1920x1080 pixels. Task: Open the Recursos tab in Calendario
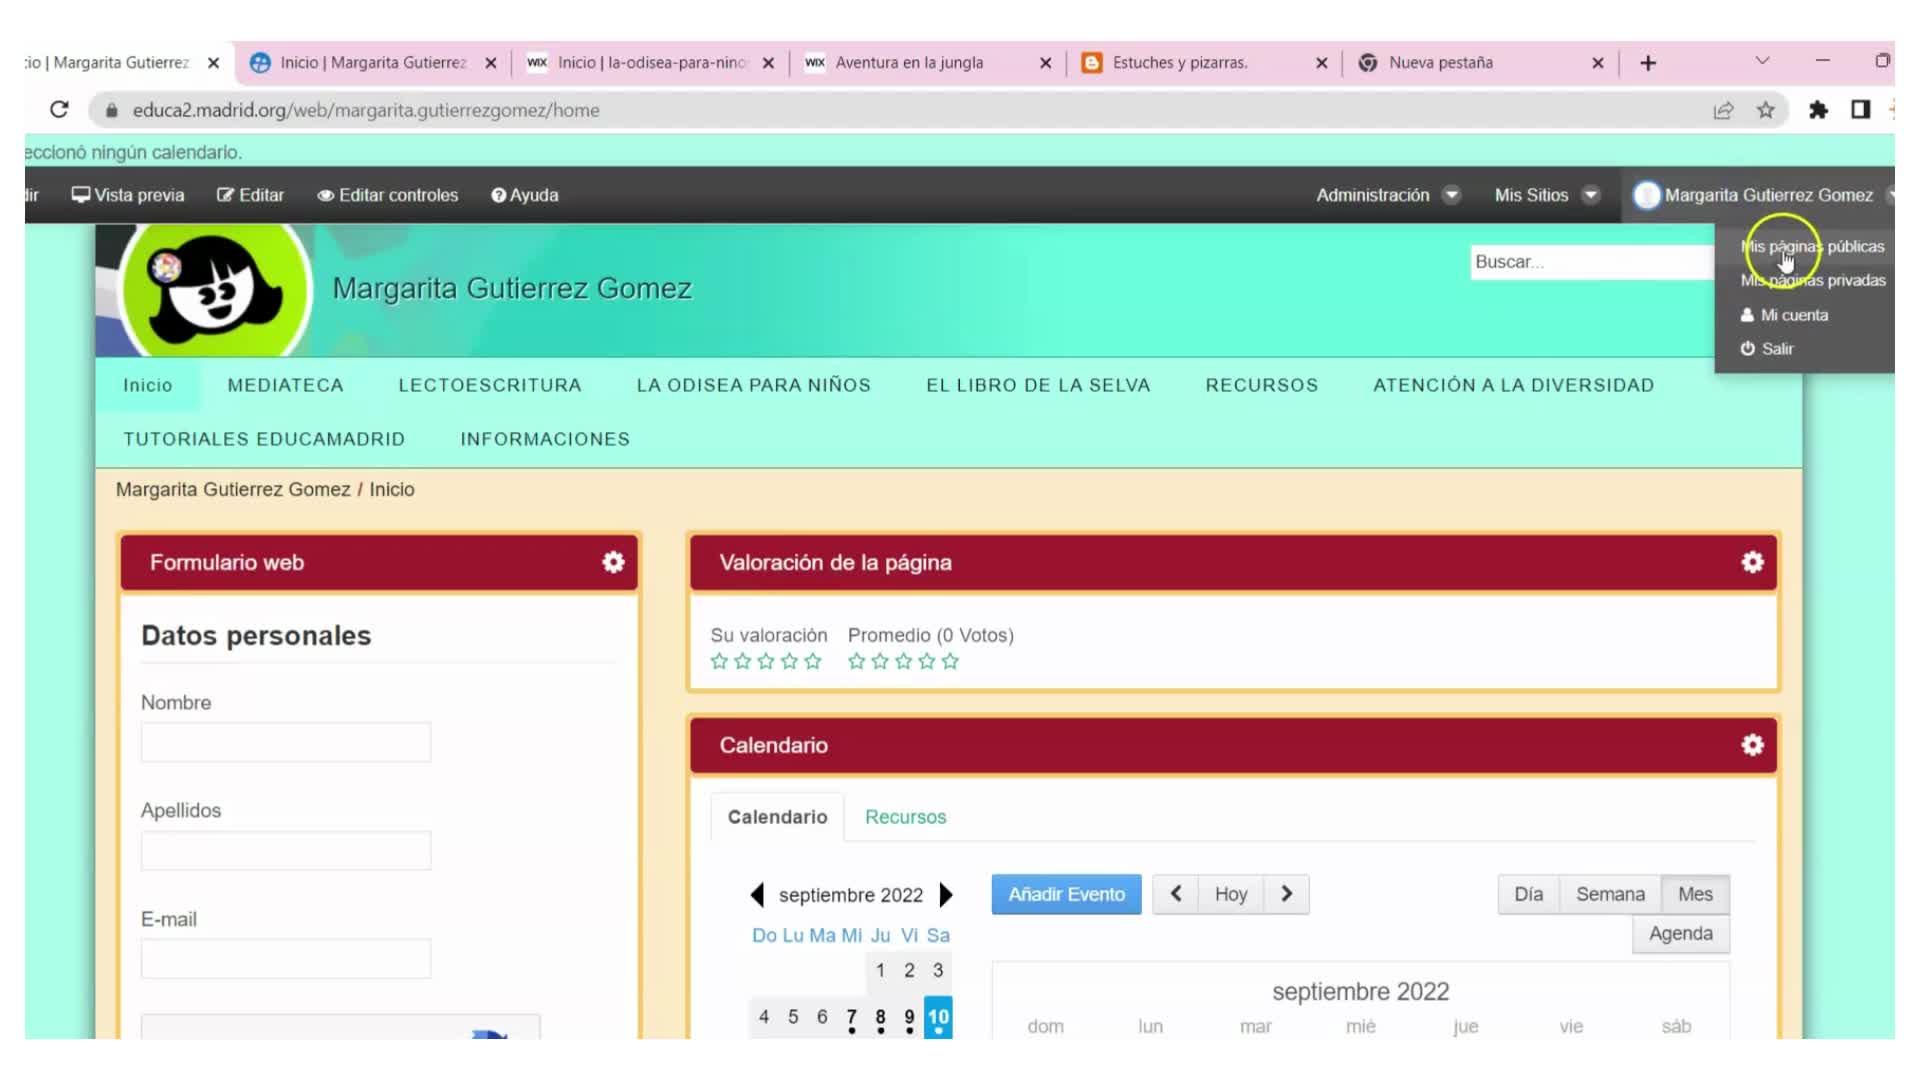coord(905,817)
